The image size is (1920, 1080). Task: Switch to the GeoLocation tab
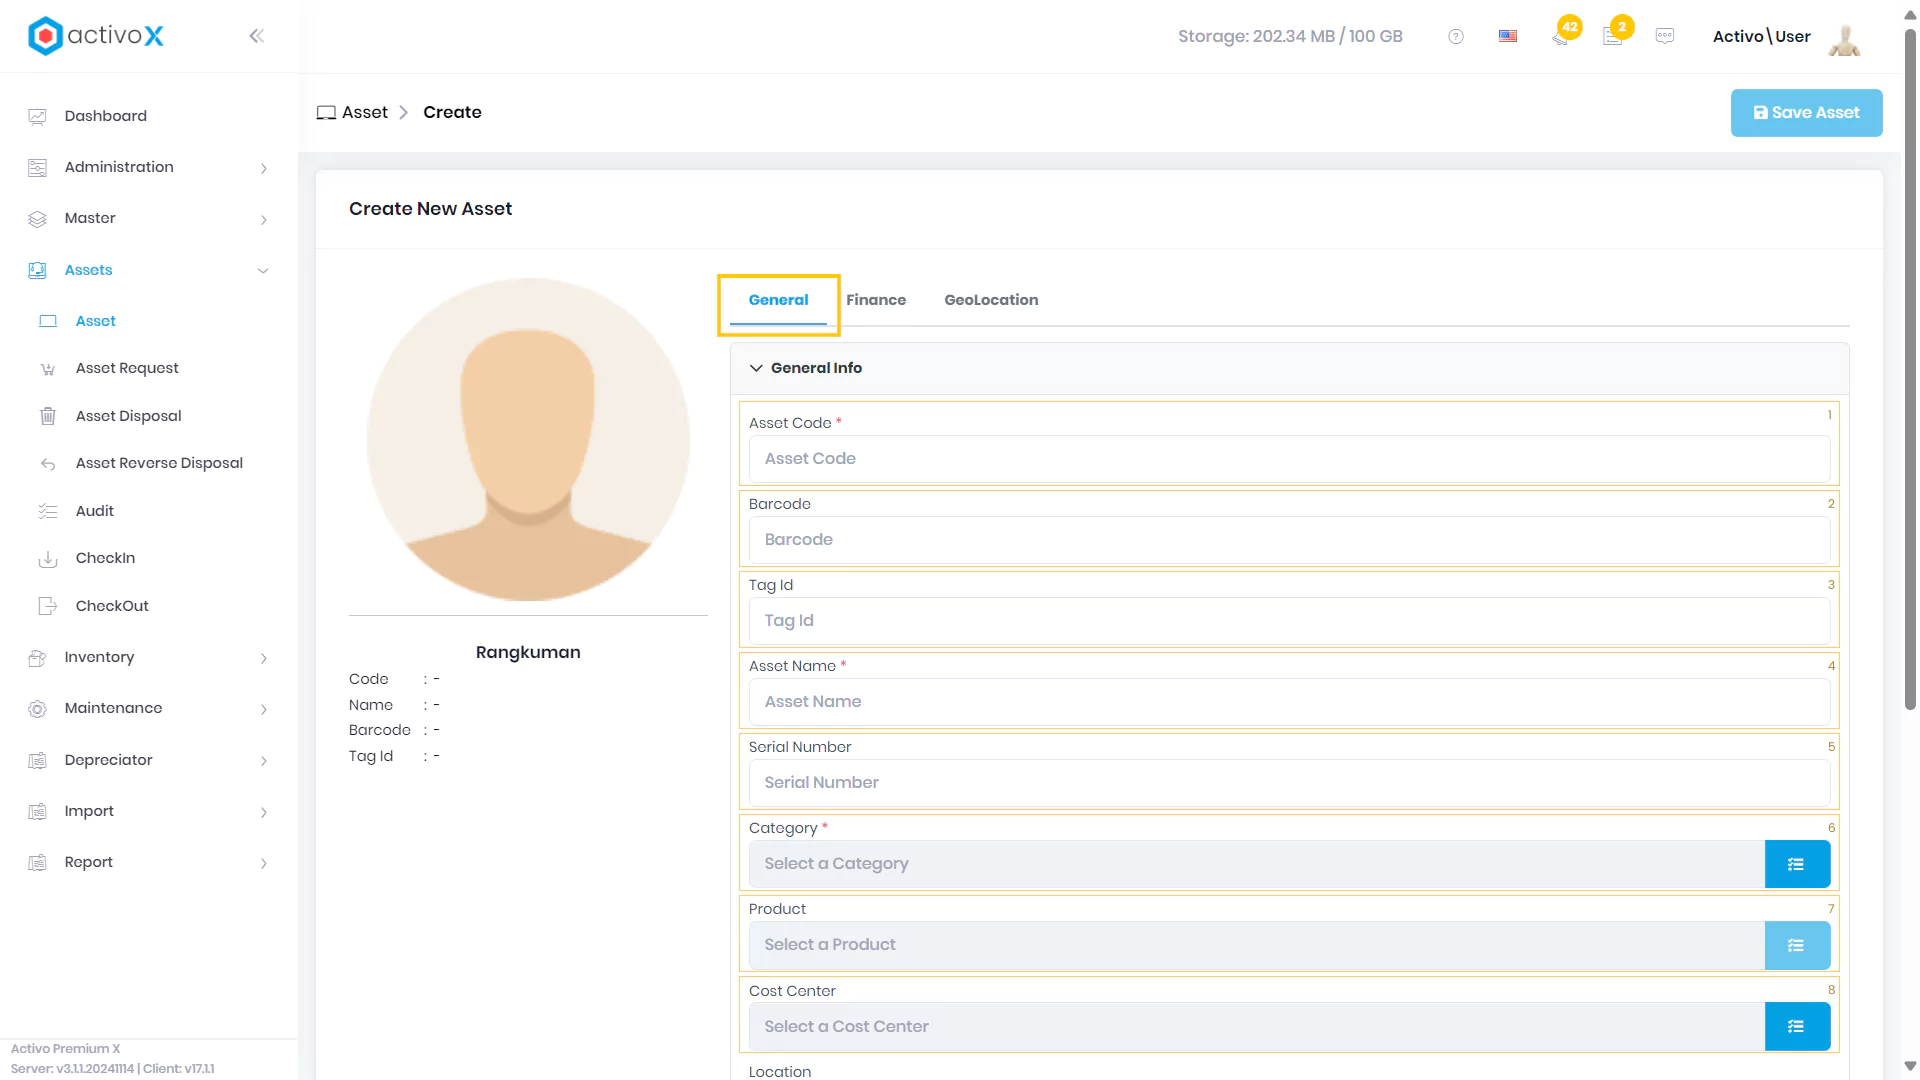(991, 300)
